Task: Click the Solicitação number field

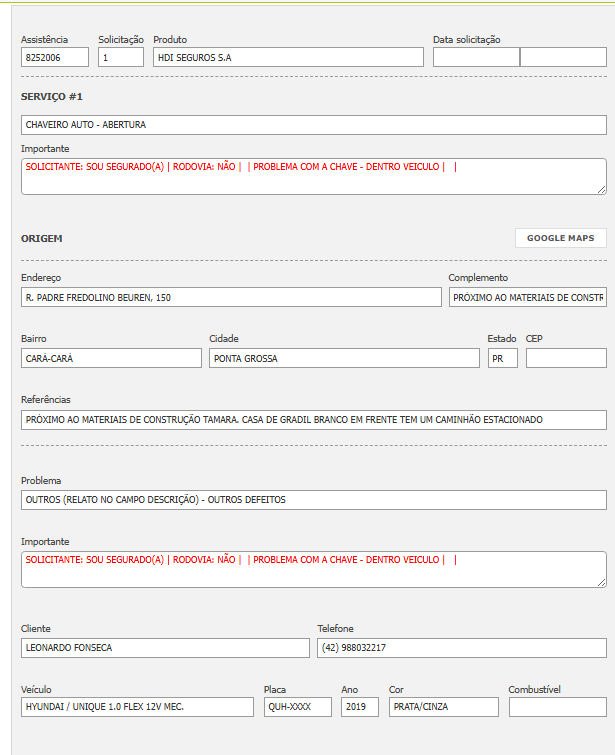Action: tap(121, 58)
